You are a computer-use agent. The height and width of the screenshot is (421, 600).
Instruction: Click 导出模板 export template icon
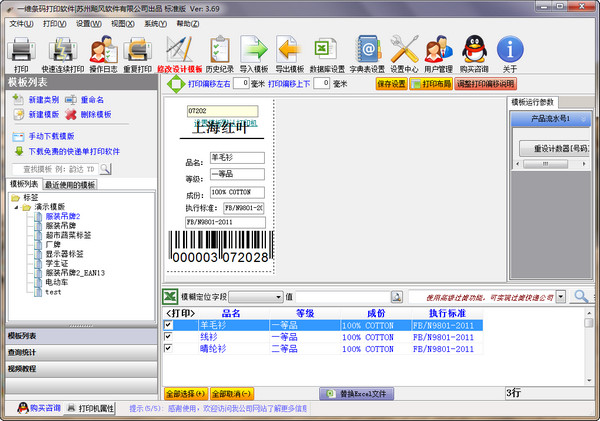pyautogui.click(x=290, y=54)
